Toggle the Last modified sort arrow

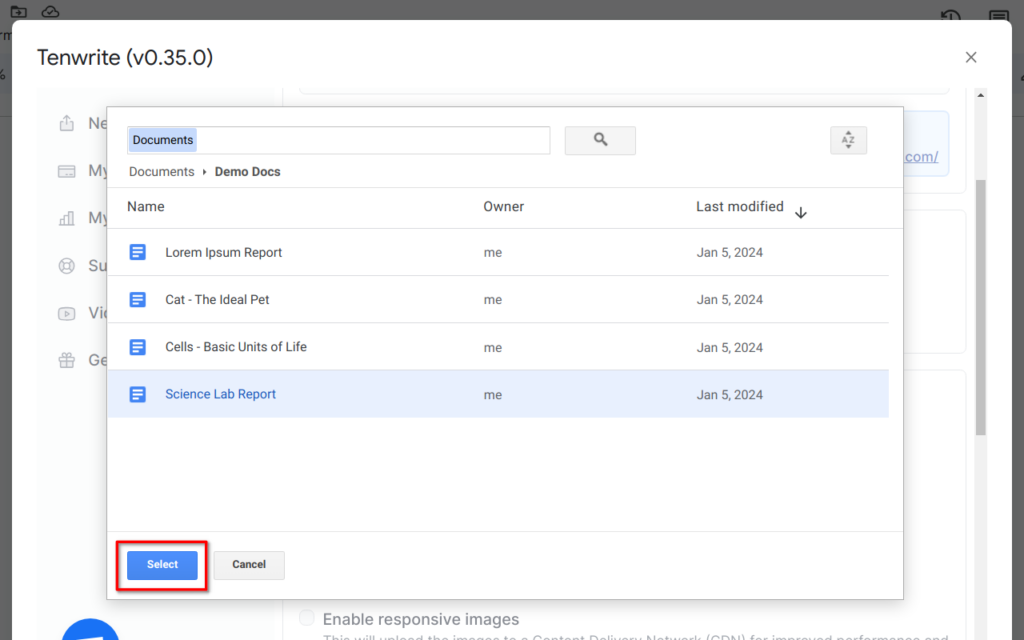click(x=800, y=212)
